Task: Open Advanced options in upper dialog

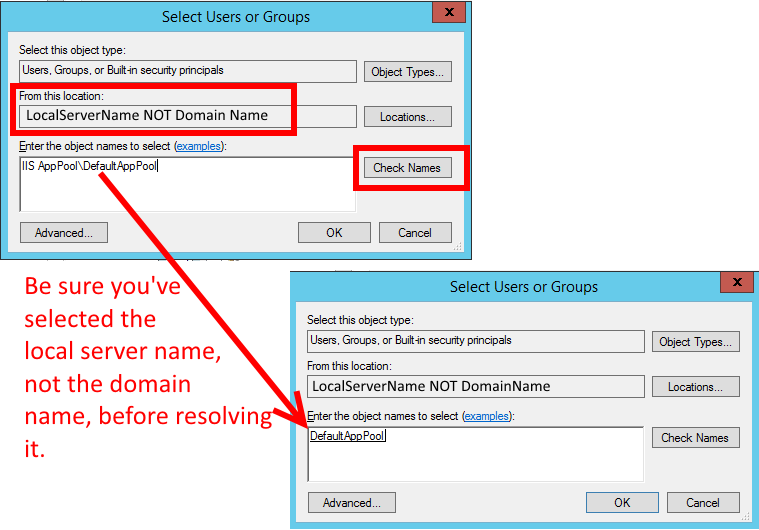Action: coord(64,233)
